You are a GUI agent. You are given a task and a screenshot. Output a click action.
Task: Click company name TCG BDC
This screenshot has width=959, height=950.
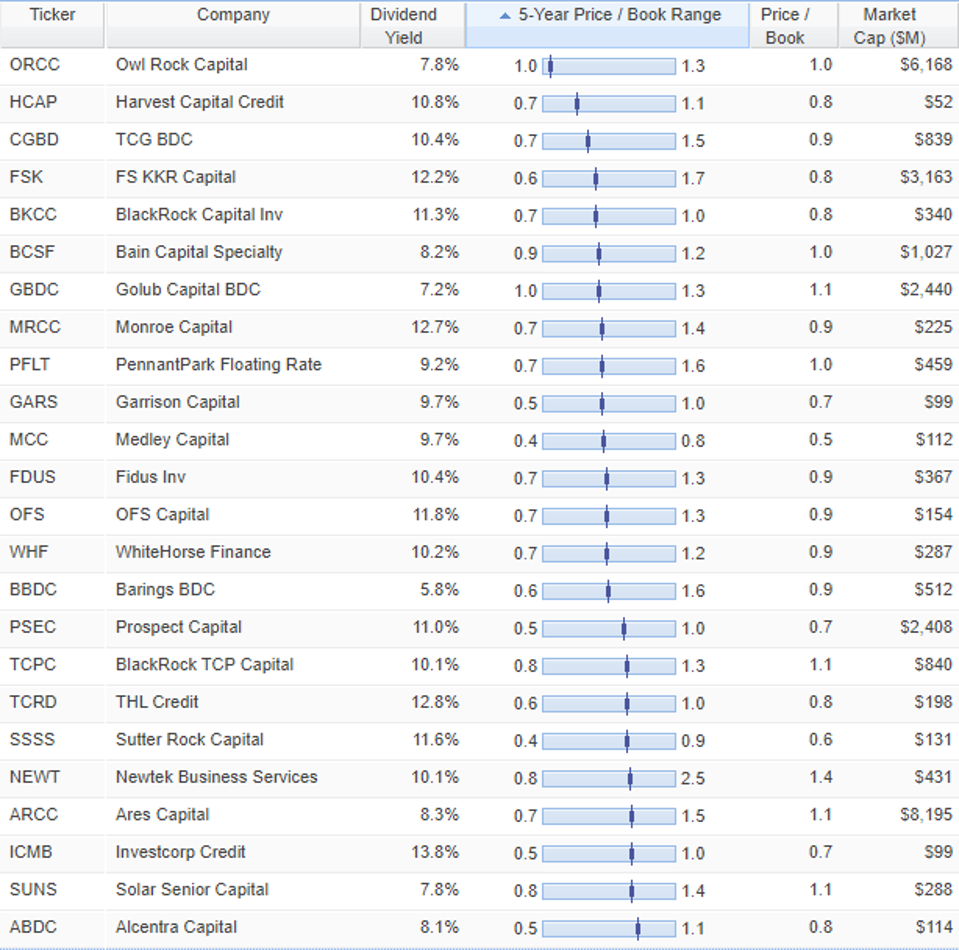click(x=154, y=139)
